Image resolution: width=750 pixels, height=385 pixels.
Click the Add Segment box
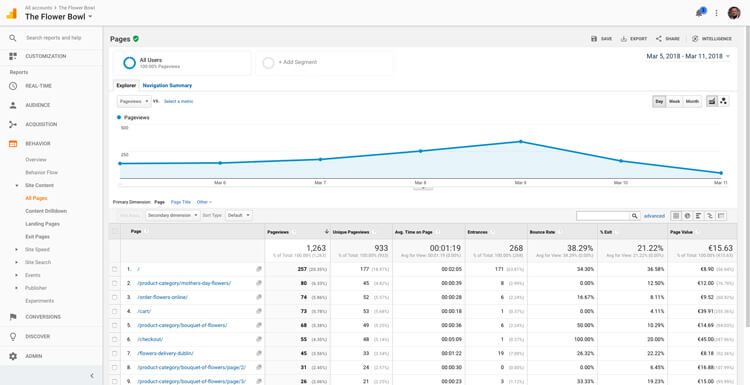pos(324,63)
